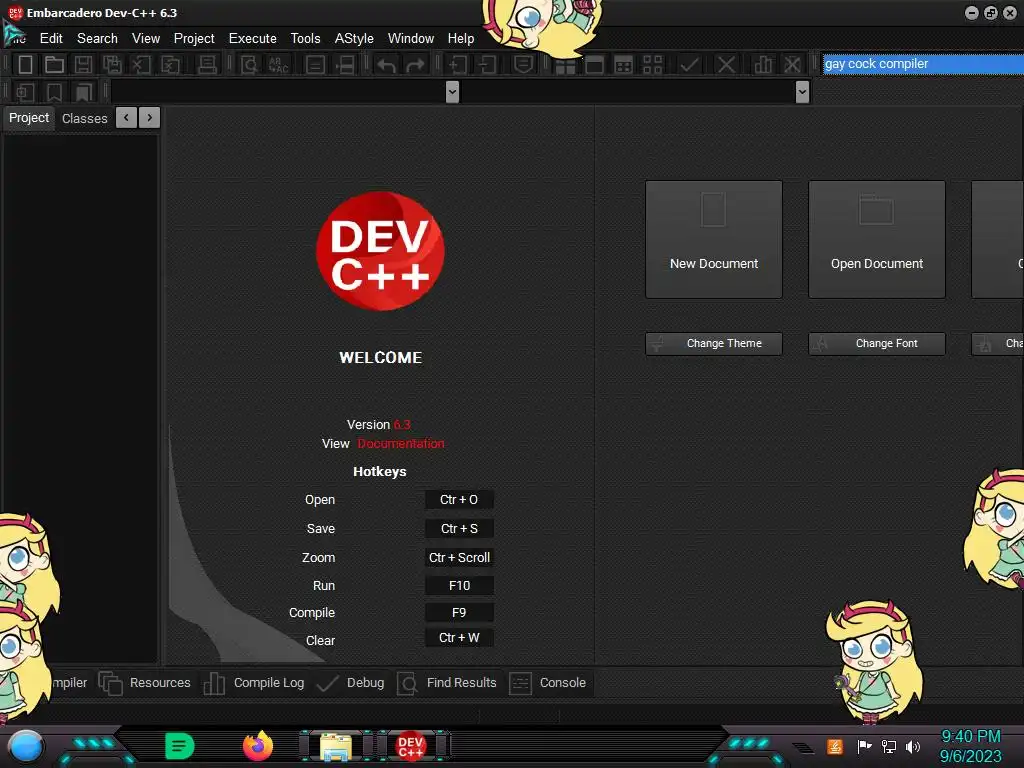Click the Toggle bookmark icon on second toolbar row

pos(54,92)
